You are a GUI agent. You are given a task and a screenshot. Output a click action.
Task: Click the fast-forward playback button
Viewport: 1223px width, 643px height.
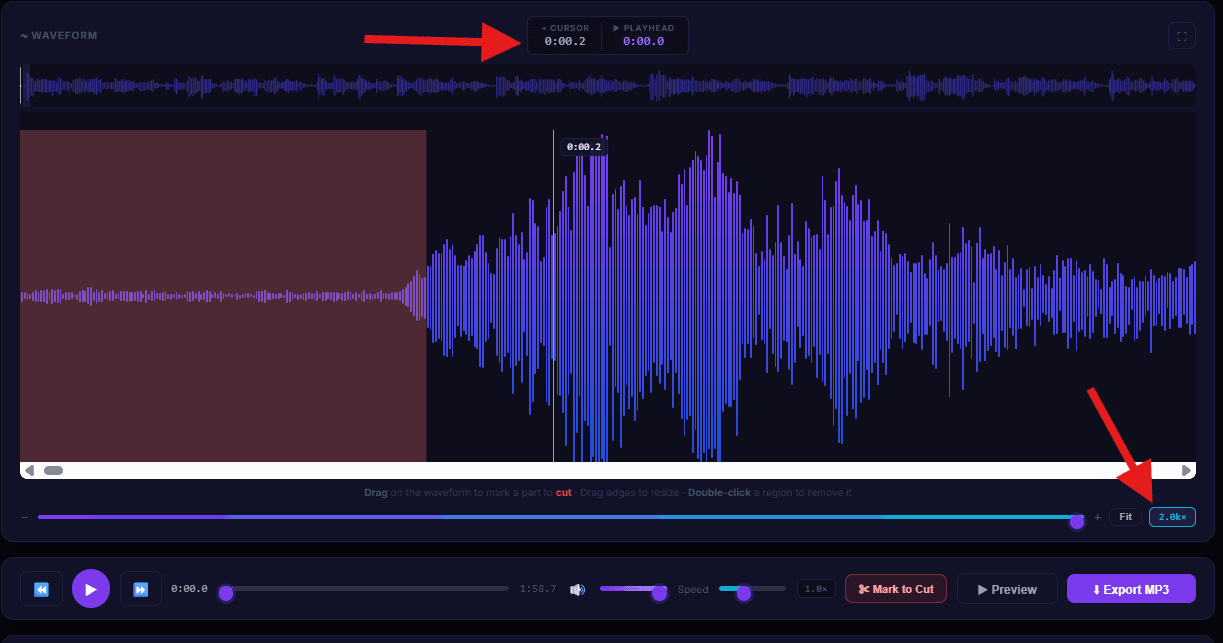[141, 589]
